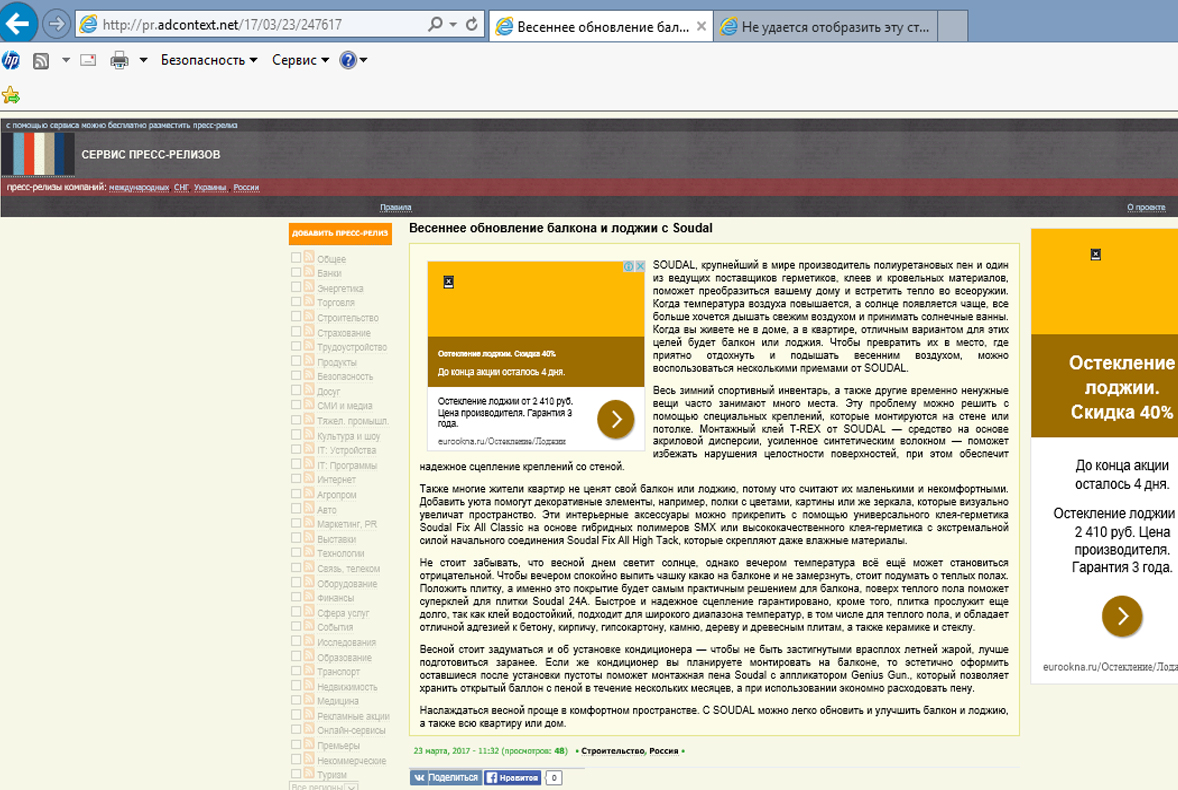Open the Сервис menu
1178x790 pixels.
tap(301, 60)
